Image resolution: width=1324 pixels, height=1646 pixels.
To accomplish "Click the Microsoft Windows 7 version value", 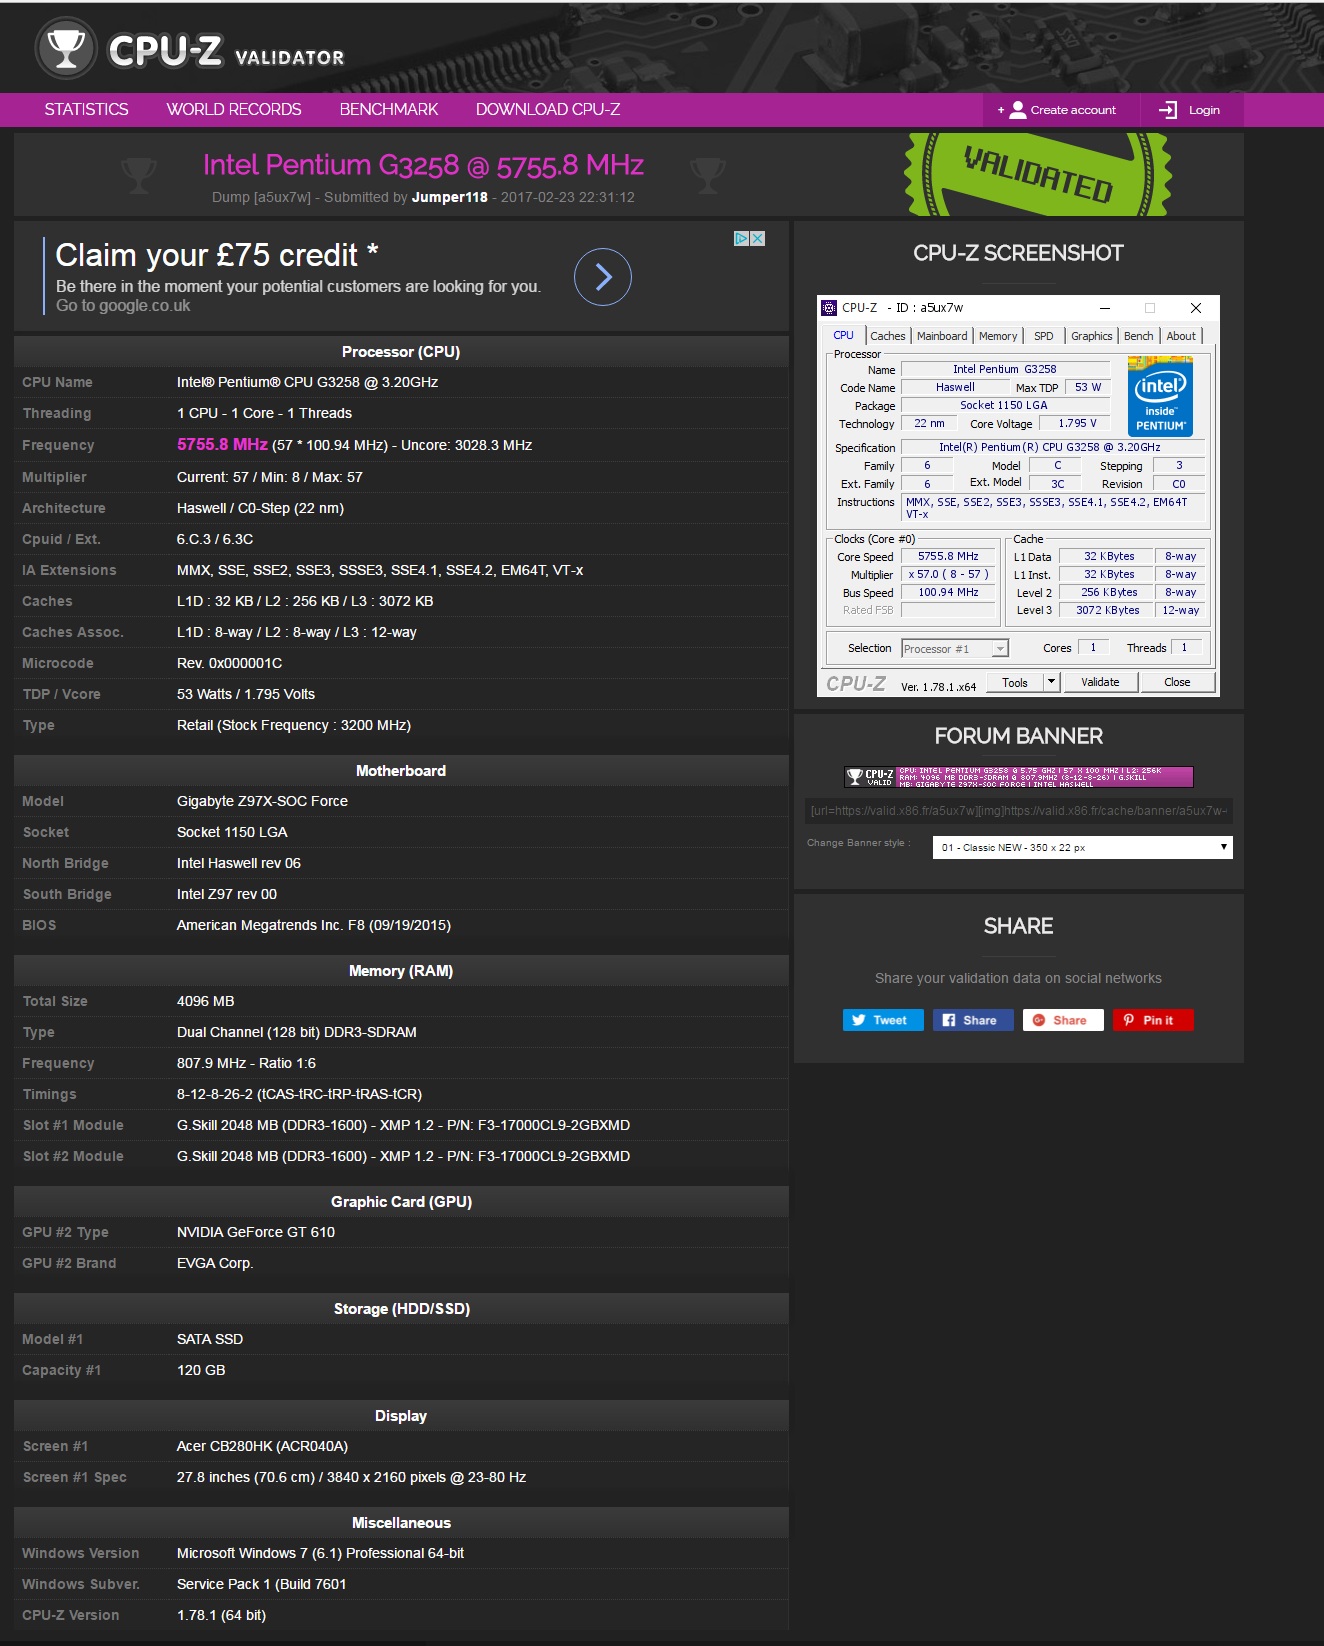I will point(321,1553).
